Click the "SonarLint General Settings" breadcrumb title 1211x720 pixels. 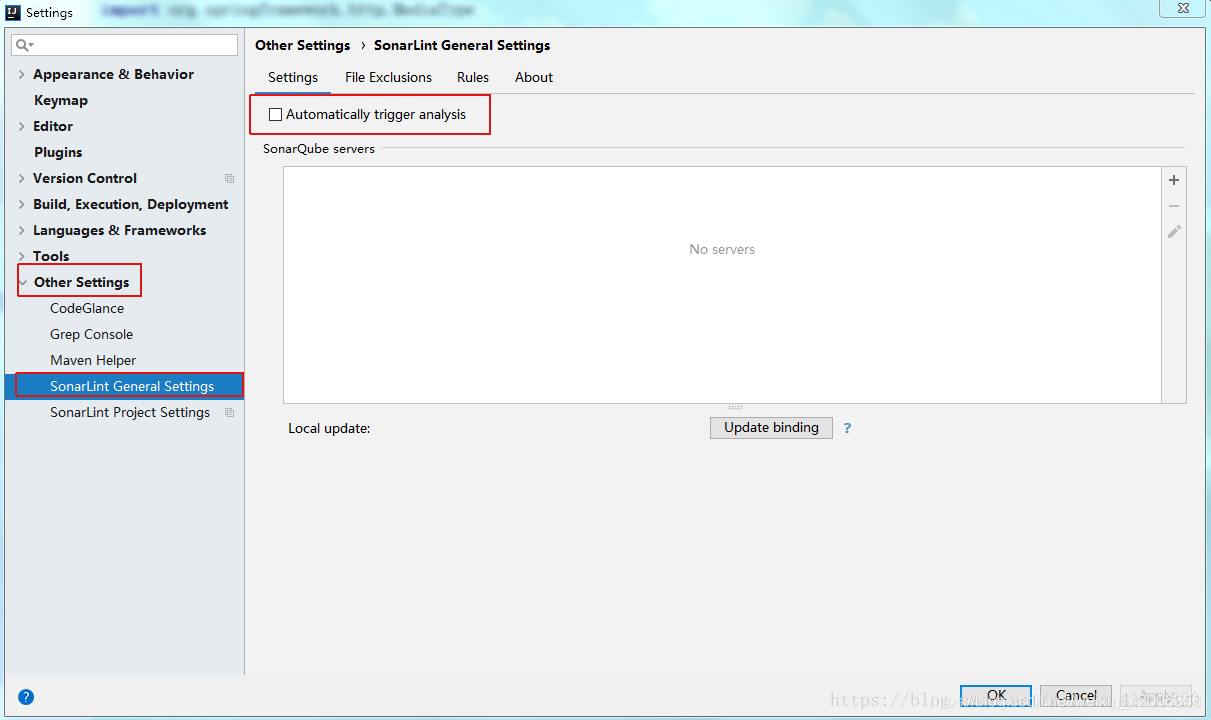tap(462, 46)
